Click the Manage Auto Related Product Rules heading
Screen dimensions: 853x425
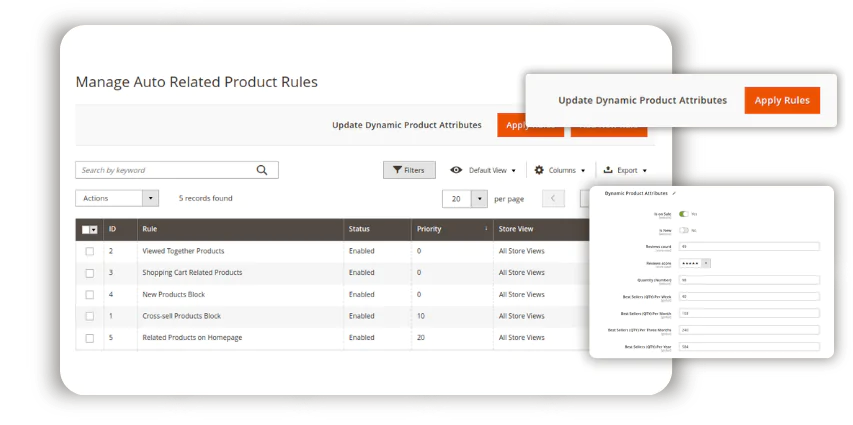(196, 82)
